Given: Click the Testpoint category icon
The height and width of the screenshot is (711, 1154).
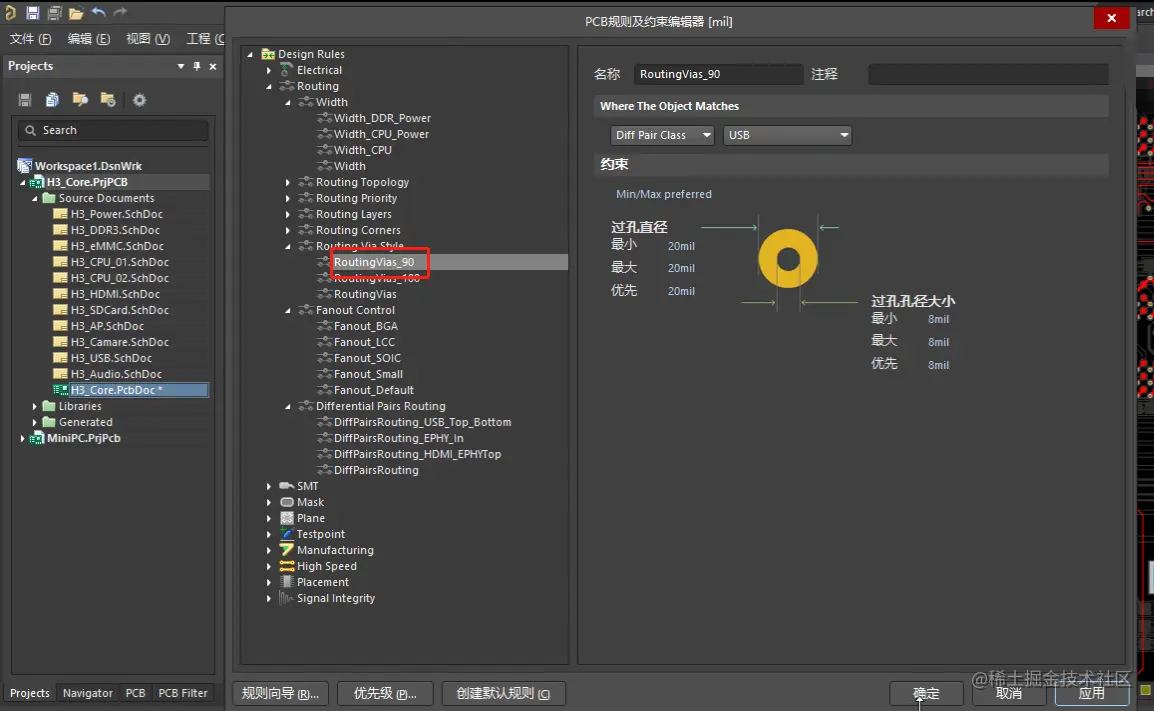Looking at the screenshot, I should click(x=287, y=534).
